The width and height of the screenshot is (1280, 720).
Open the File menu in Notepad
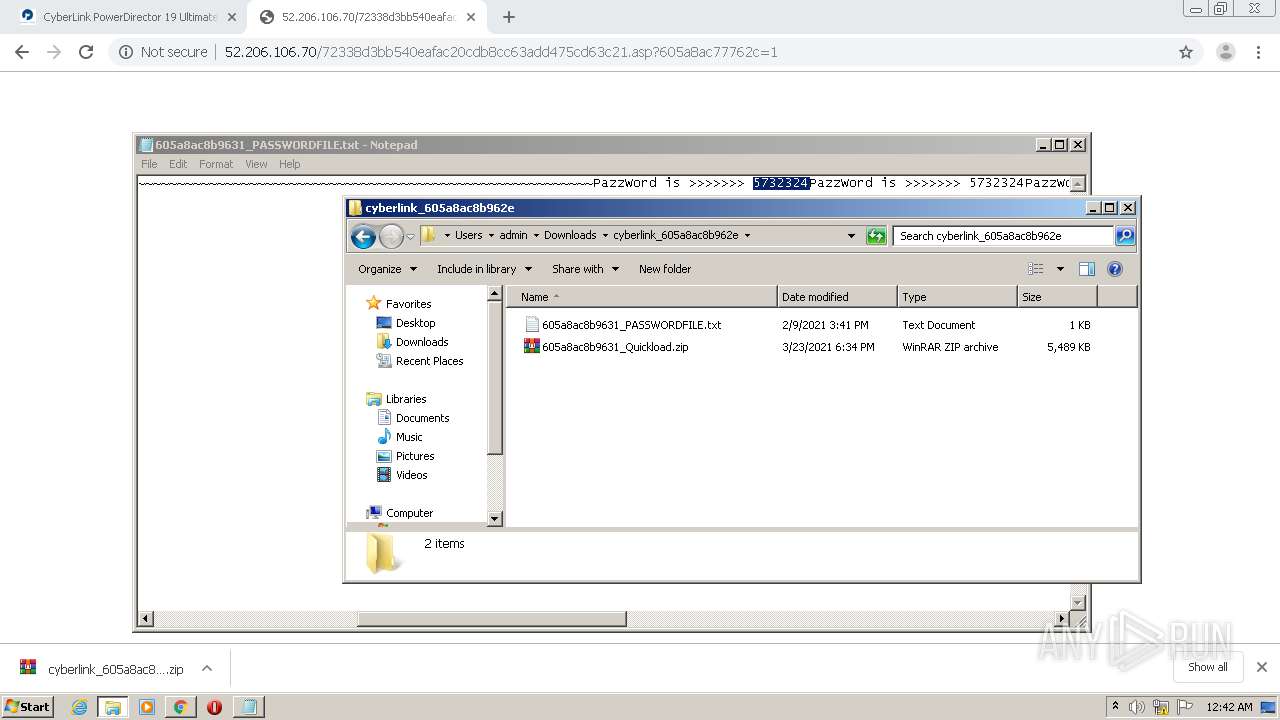[x=149, y=164]
